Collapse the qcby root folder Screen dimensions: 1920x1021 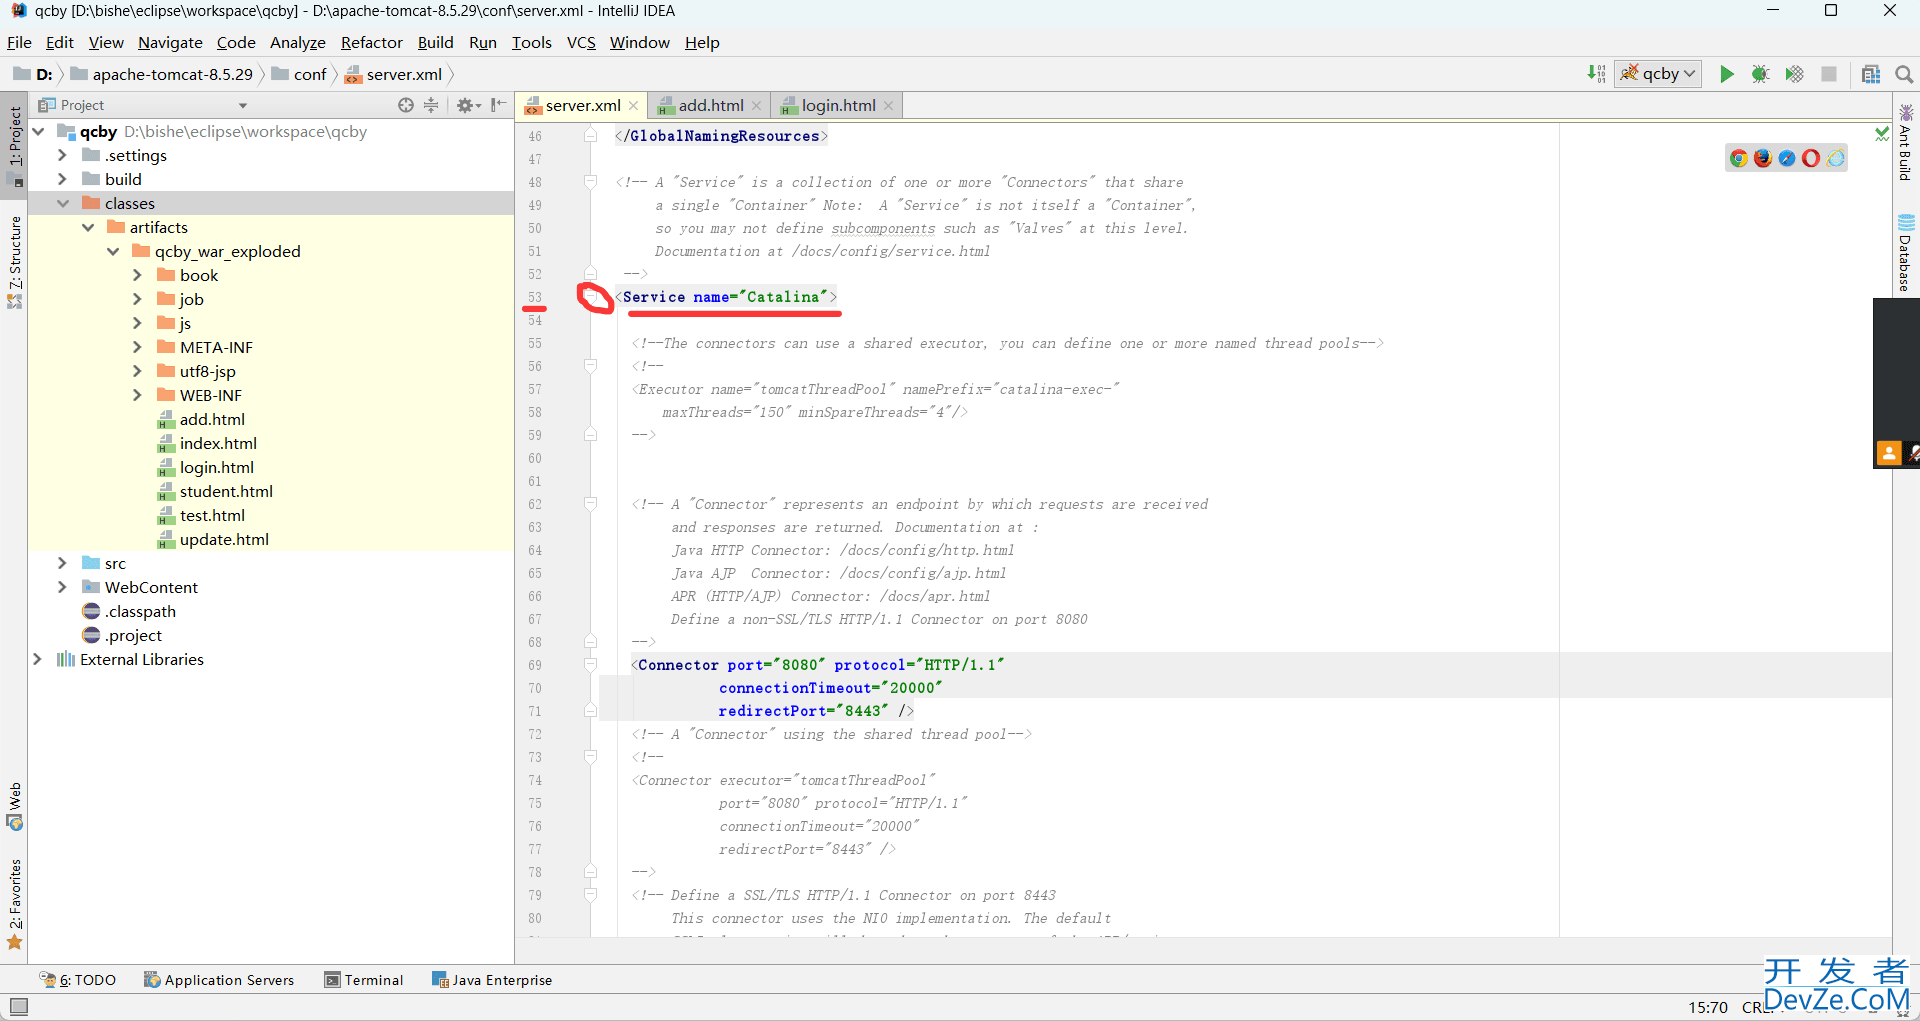click(38, 131)
